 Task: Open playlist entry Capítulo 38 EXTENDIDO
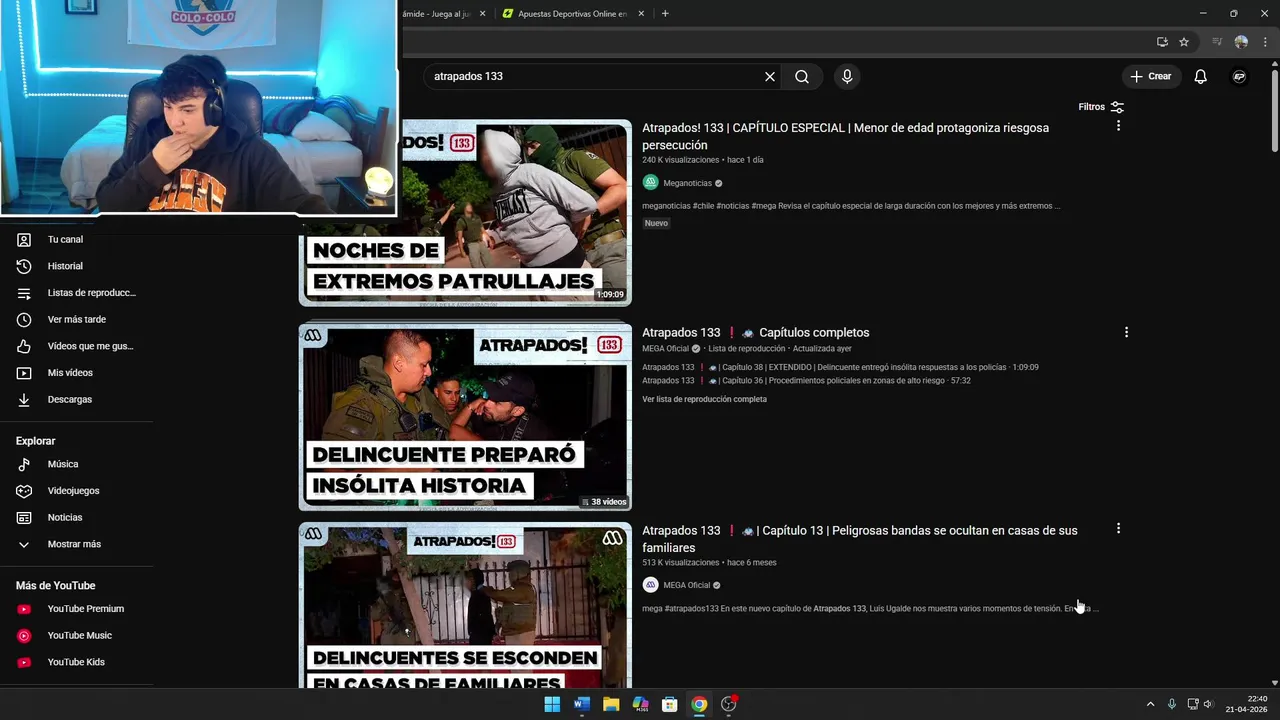(x=840, y=367)
